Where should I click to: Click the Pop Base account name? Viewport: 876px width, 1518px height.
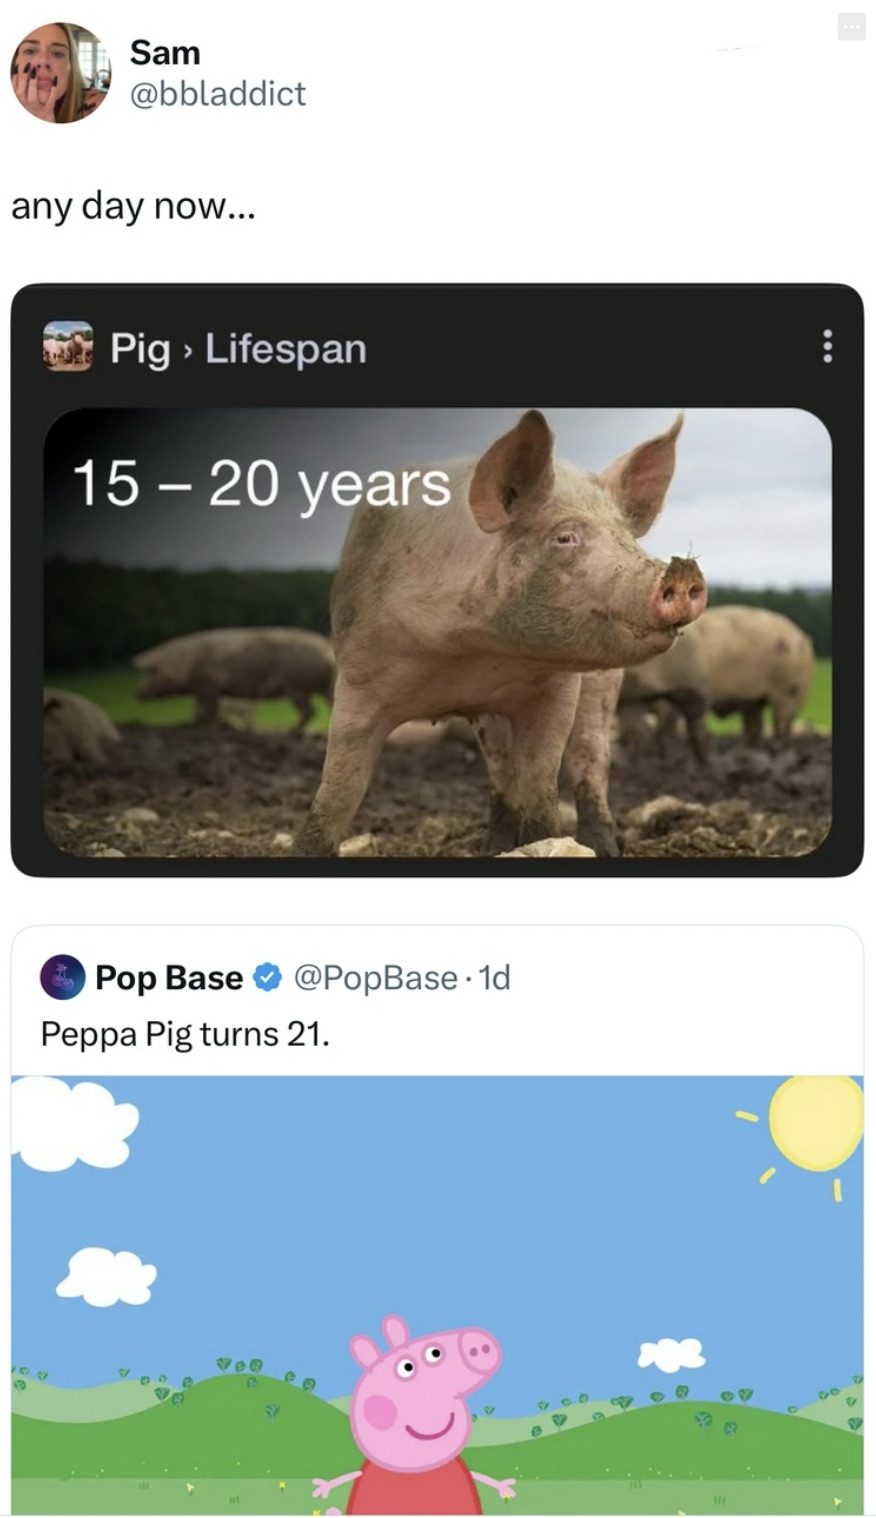click(x=169, y=977)
